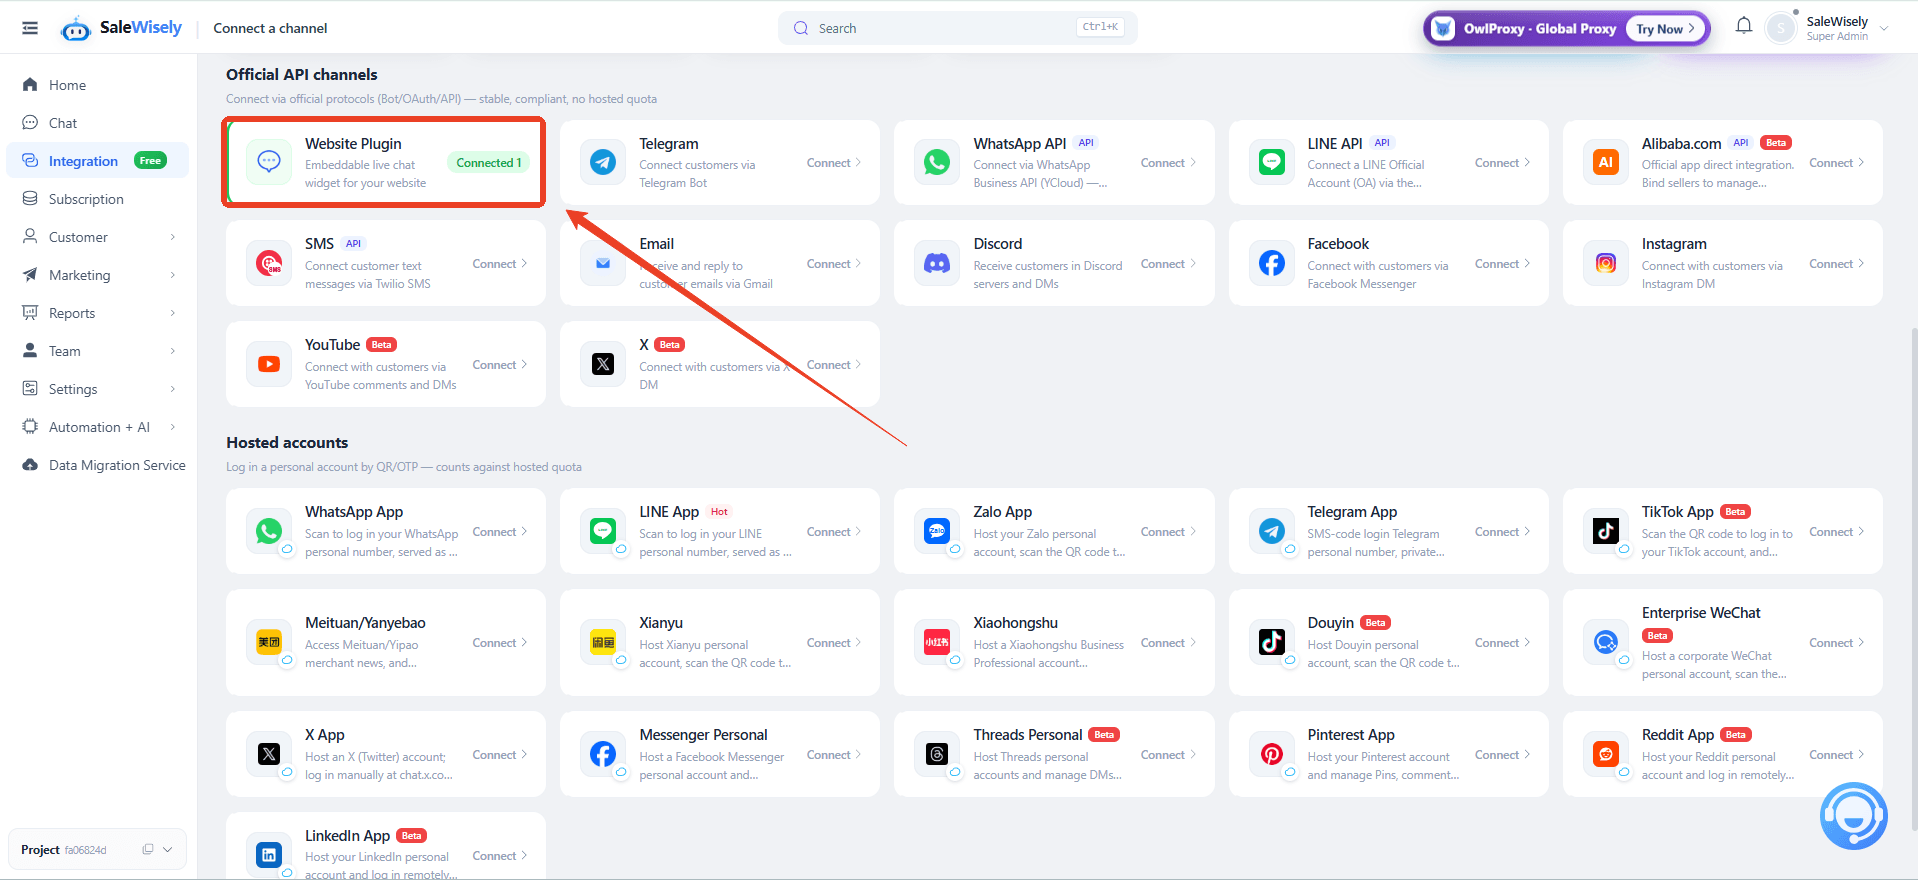Click the Douyin icon
Image resolution: width=1918 pixels, height=880 pixels.
(x=1271, y=643)
